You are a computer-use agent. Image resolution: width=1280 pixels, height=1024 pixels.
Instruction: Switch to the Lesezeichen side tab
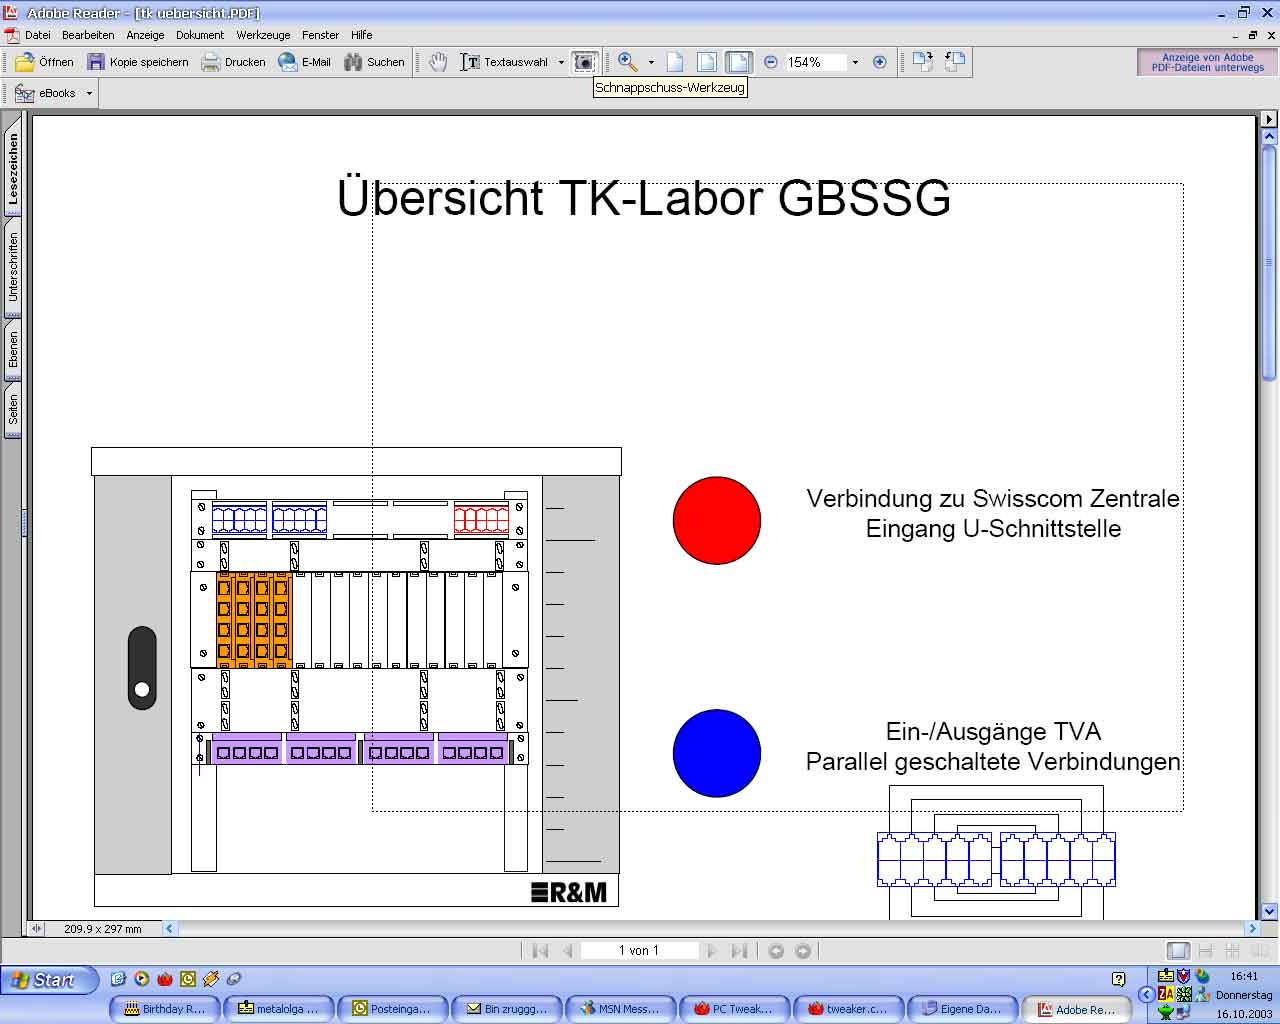click(x=13, y=168)
